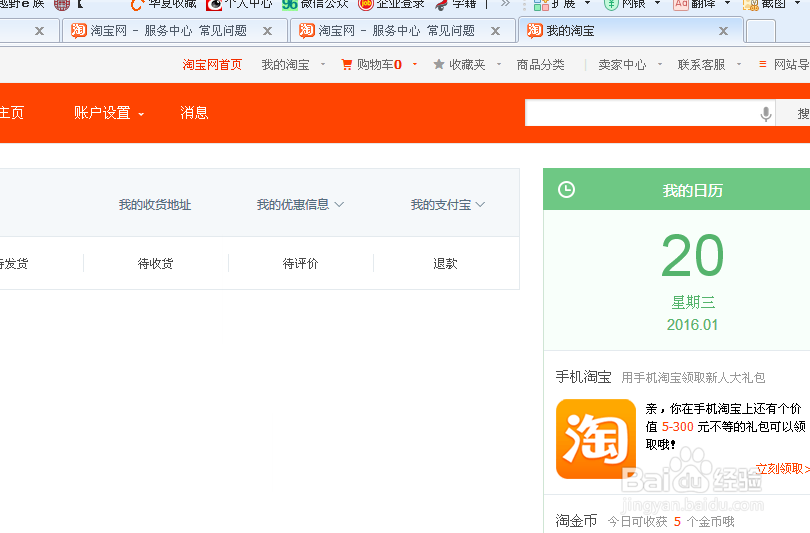Open the 联系客服 link

702,65
